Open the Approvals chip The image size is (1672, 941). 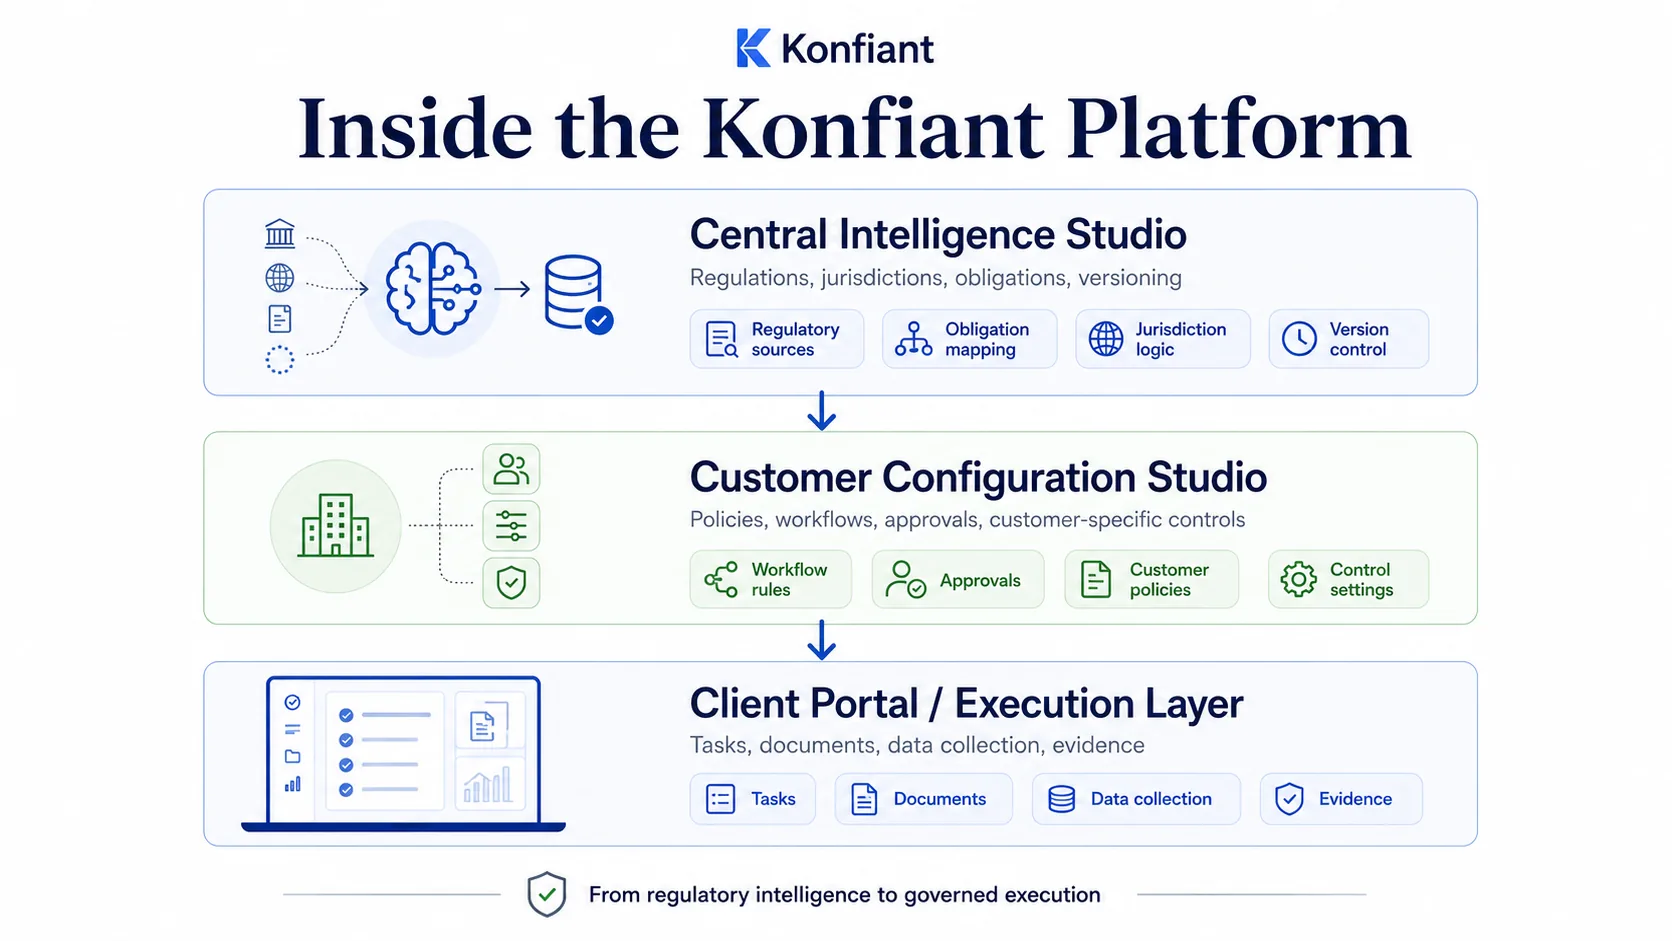(x=958, y=579)
